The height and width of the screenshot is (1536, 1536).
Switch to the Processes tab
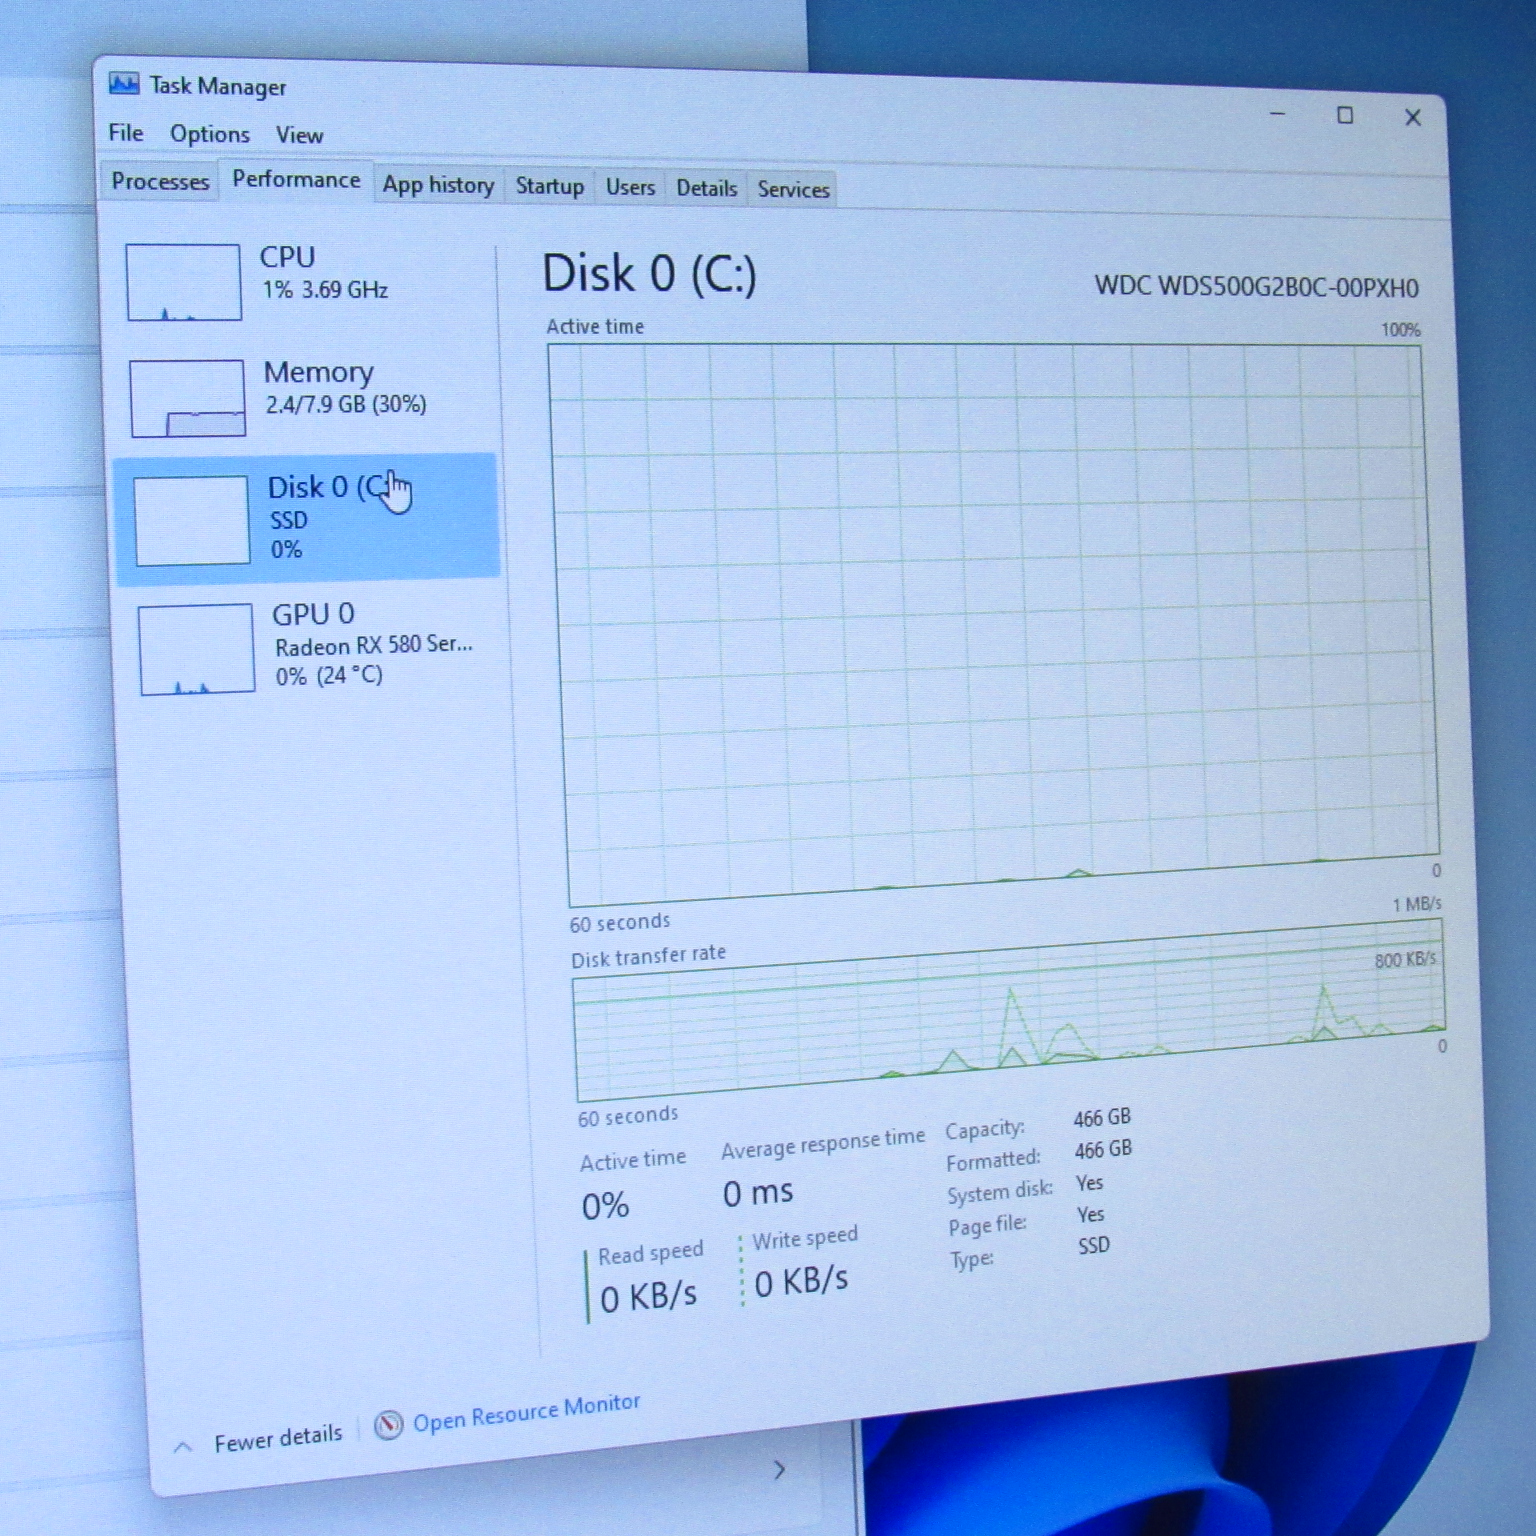160,182
